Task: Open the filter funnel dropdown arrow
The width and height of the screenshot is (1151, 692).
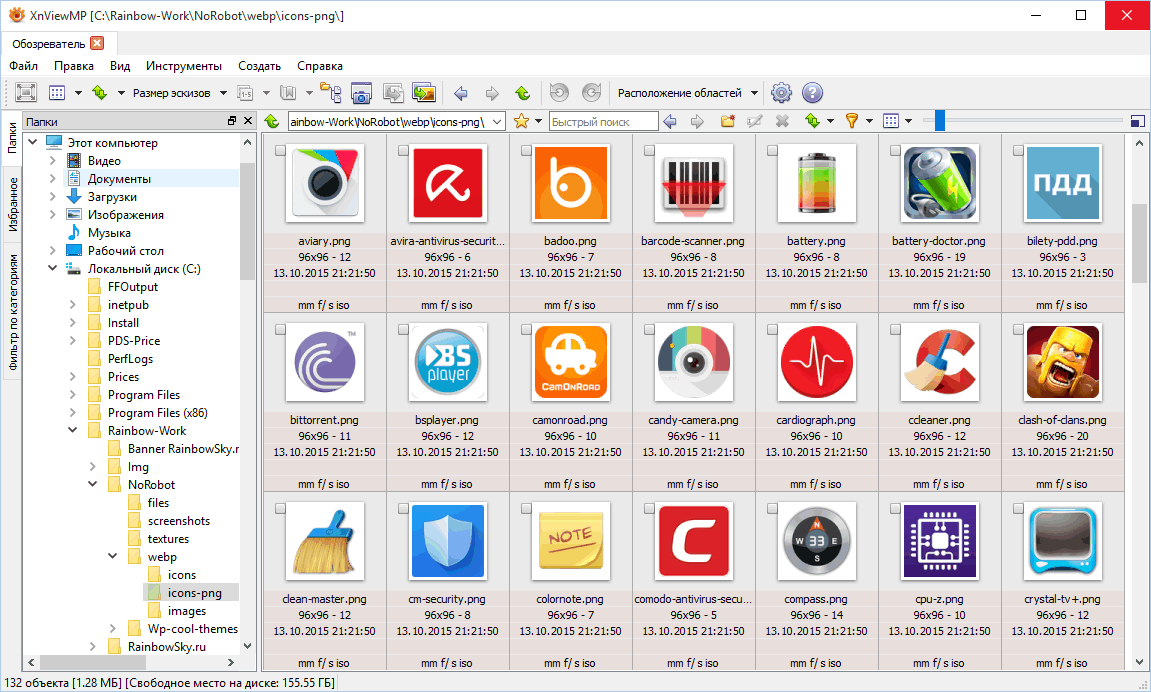Action: pyautogui.click(x=869, y=121)
